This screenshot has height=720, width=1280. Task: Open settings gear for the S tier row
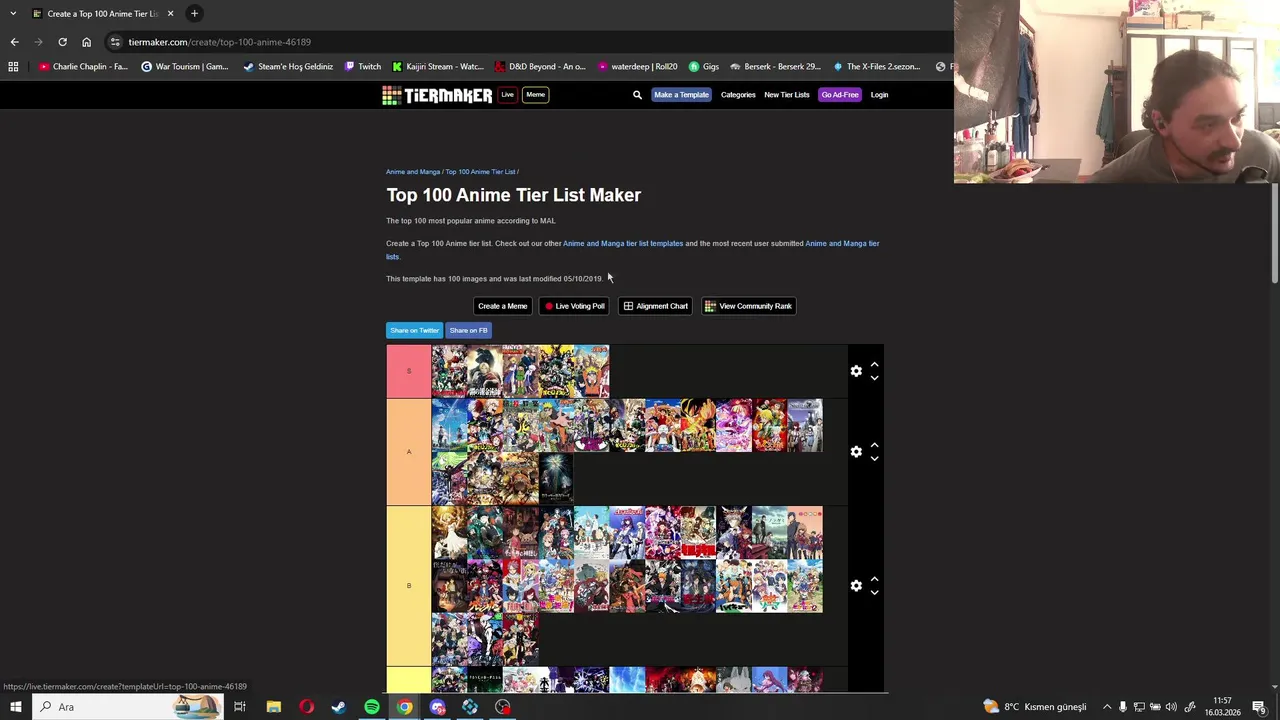856,371
